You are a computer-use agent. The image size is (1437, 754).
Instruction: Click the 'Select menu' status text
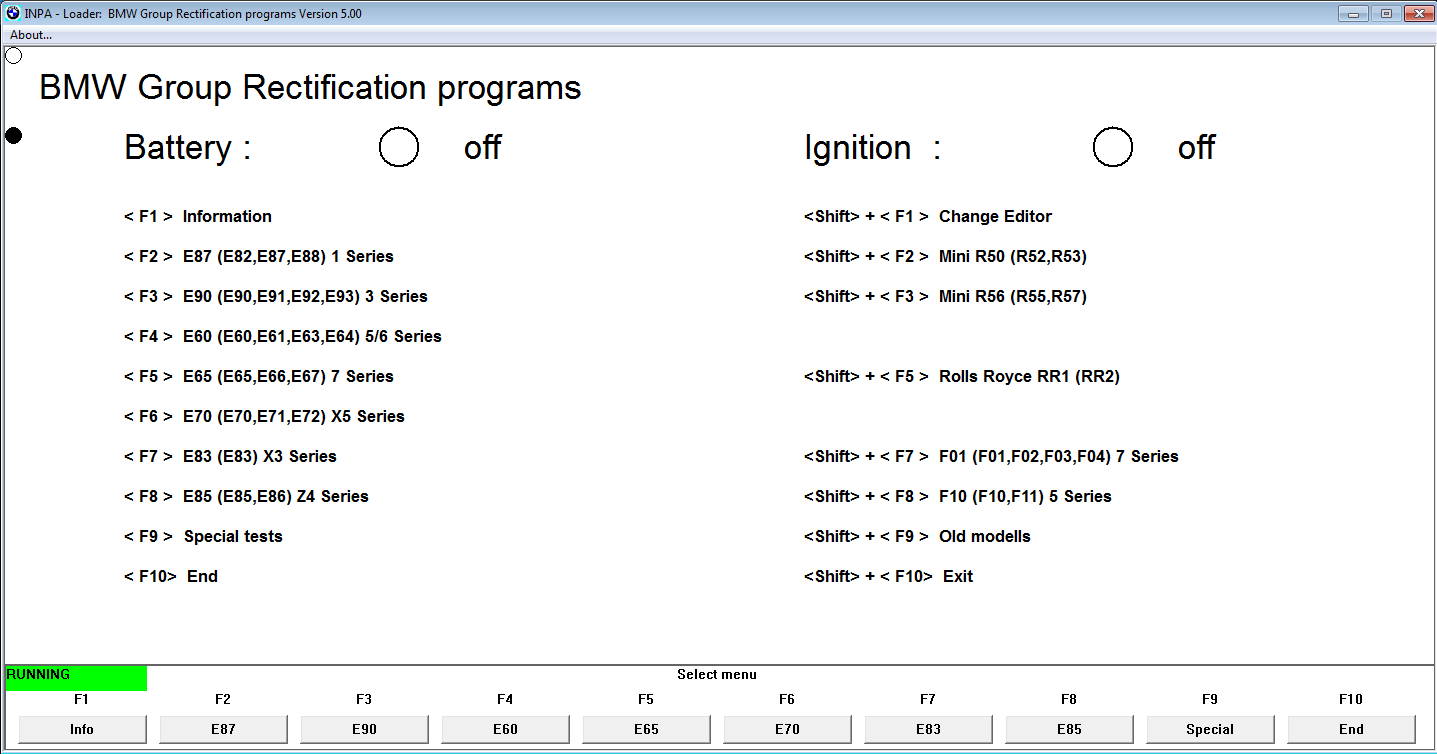[717, 675]
